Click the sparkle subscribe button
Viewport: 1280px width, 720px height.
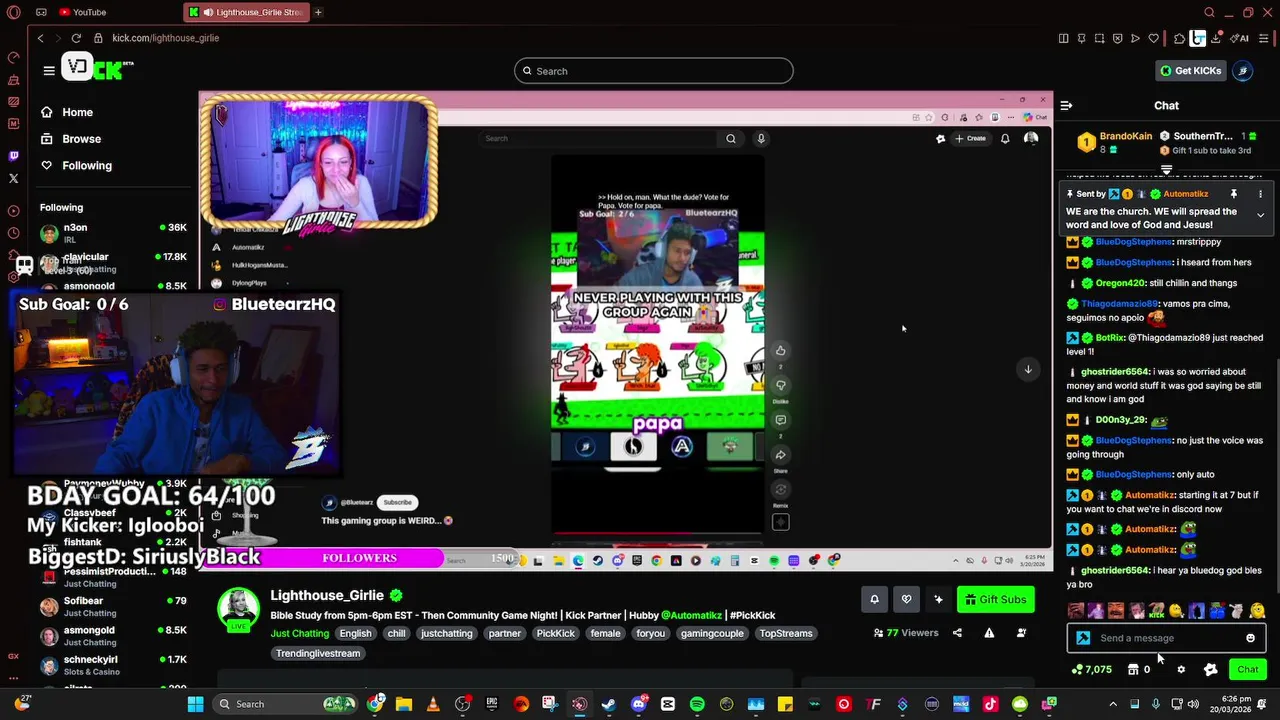tap(938, 599)
